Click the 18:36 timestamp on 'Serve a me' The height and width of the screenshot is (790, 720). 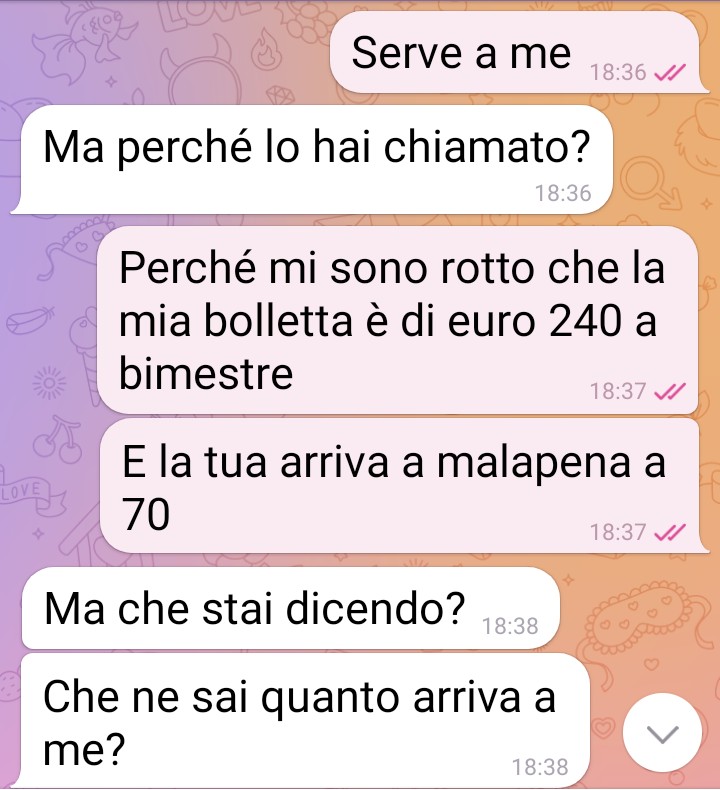(x=618, y=73)
